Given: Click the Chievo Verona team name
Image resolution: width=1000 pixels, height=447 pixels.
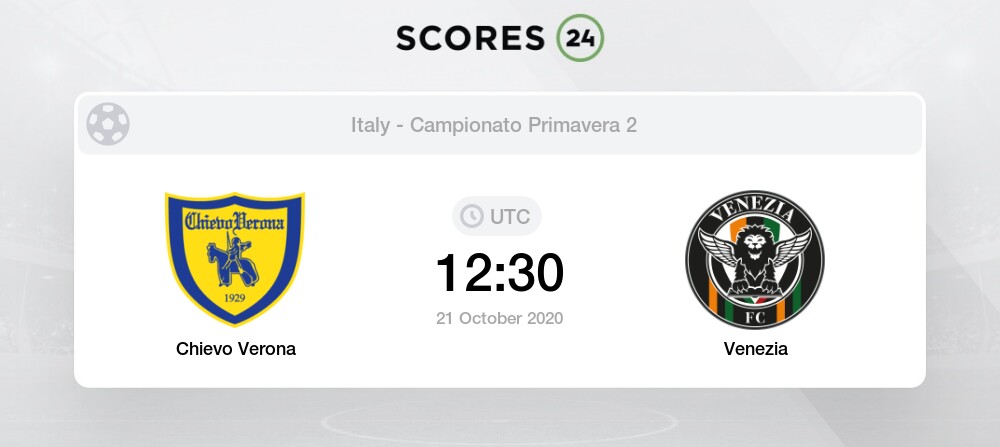Looking at the screenshot, I should click(x=236, y=349).
